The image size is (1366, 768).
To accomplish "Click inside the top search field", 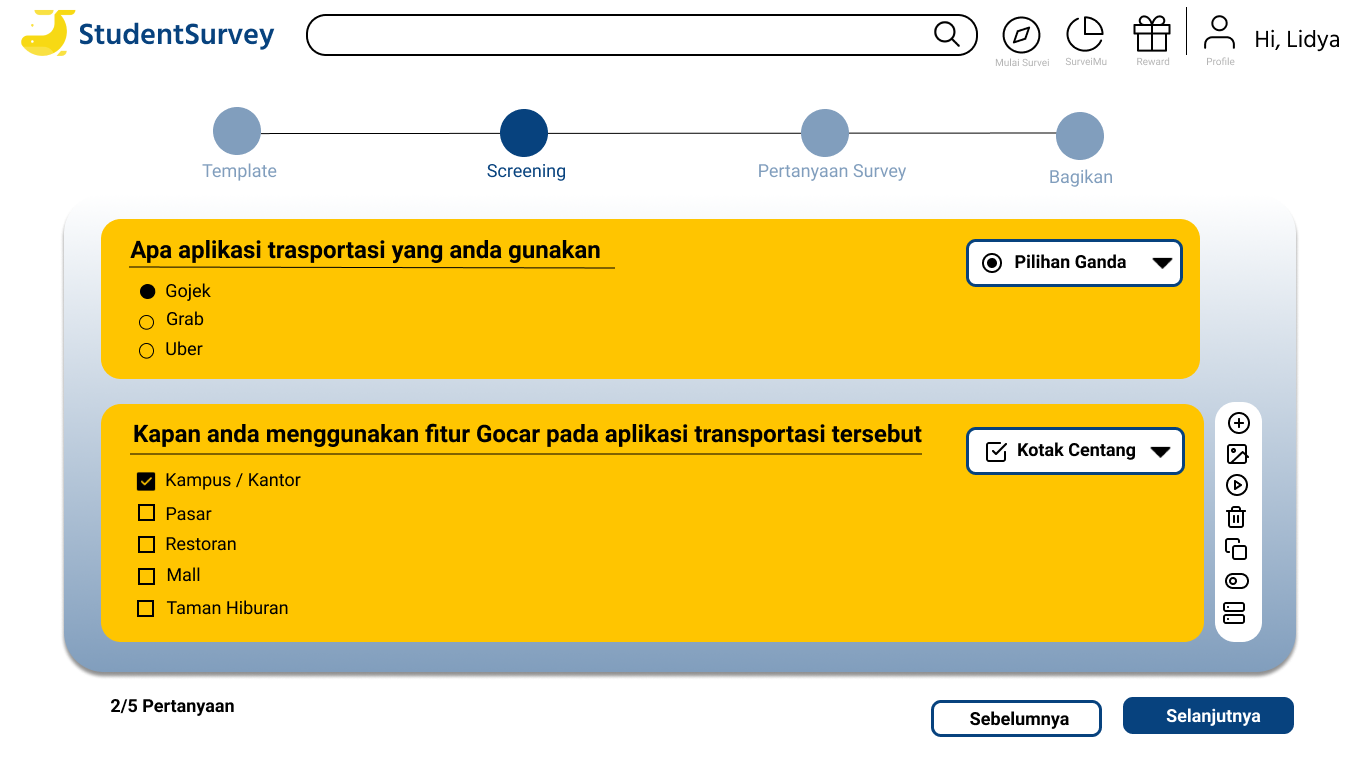I will tap(641, 35).
